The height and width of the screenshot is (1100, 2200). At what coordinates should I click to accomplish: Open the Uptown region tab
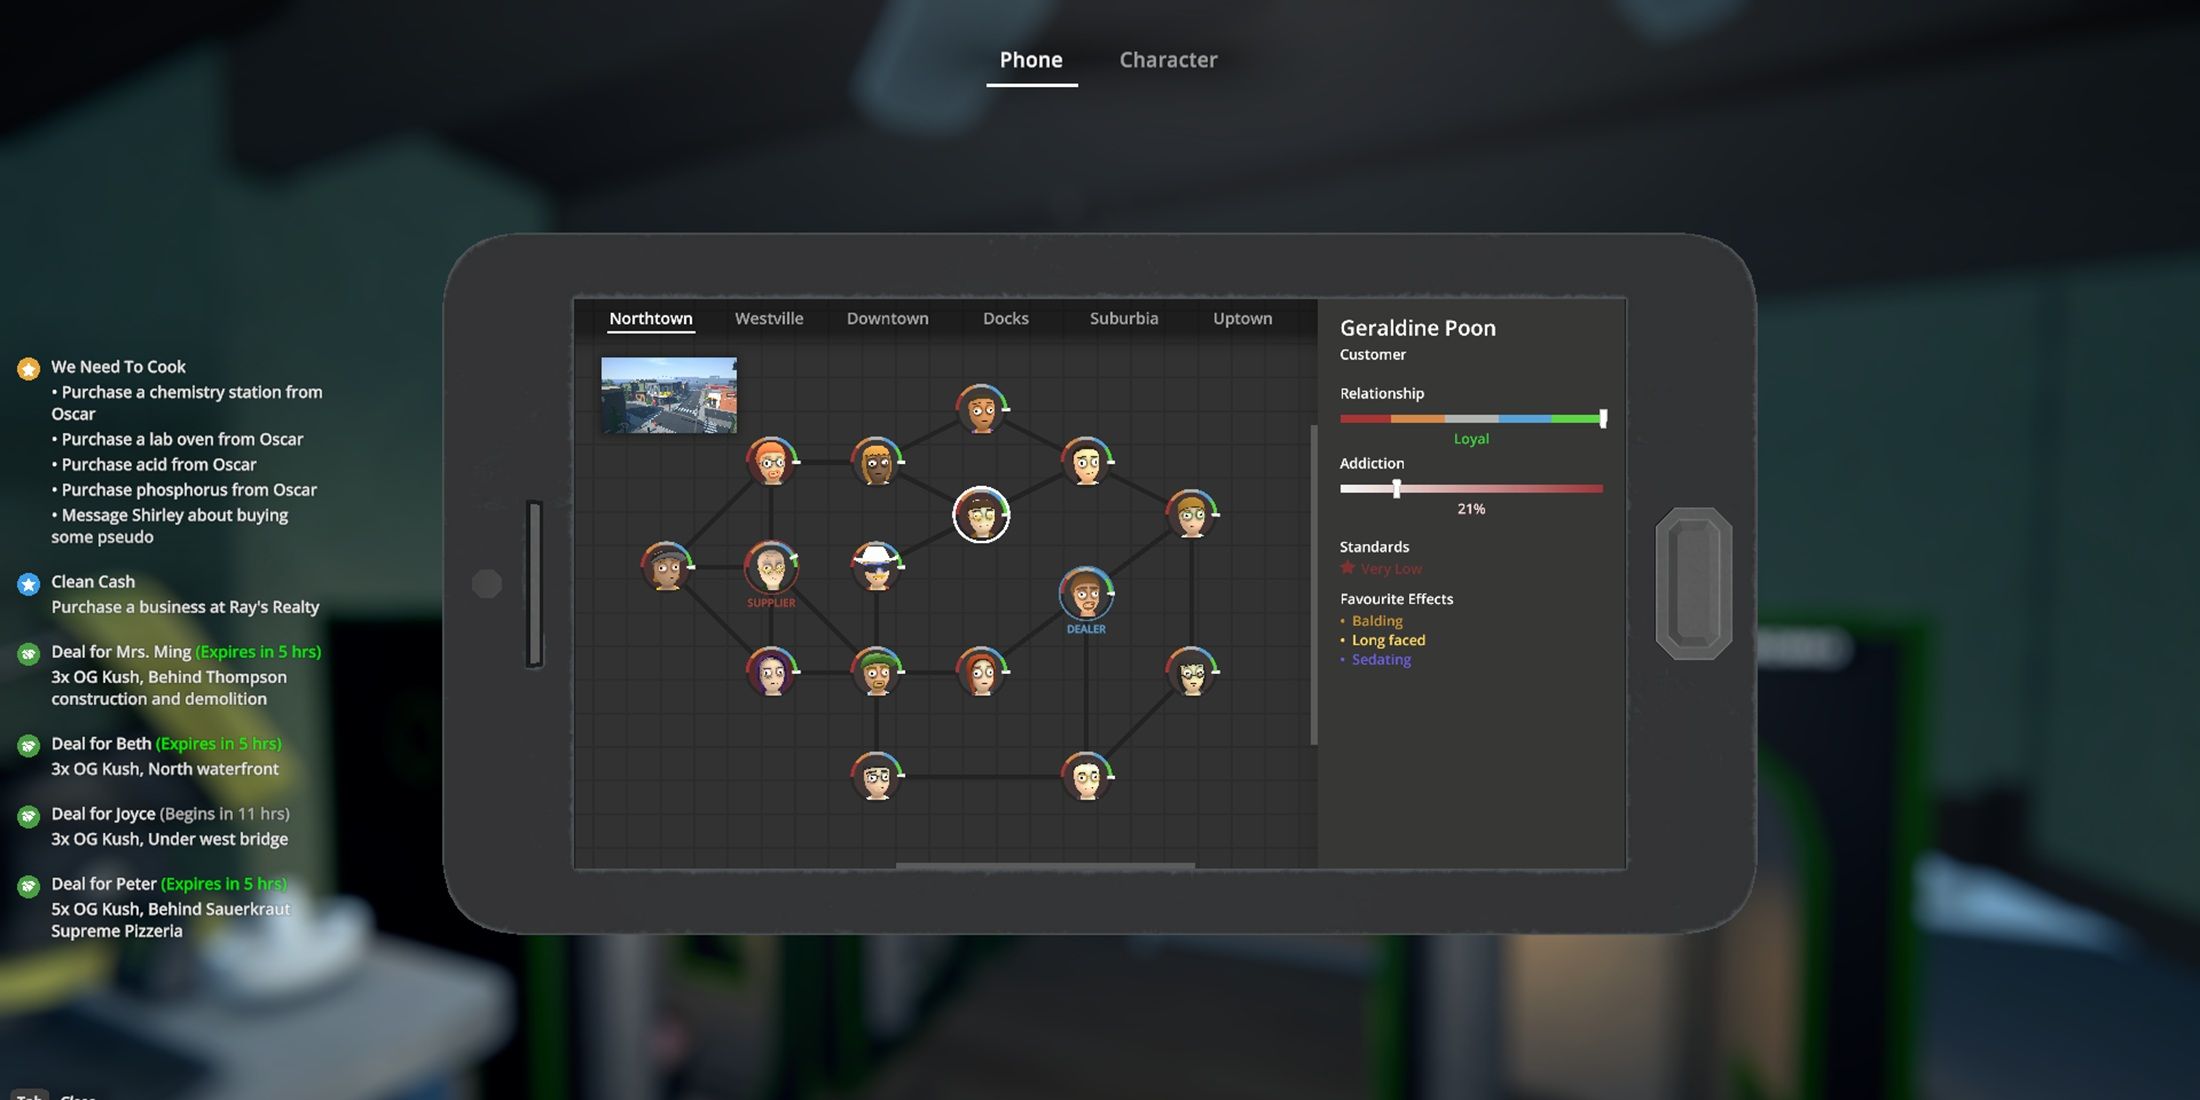(x=1243, y=318)
